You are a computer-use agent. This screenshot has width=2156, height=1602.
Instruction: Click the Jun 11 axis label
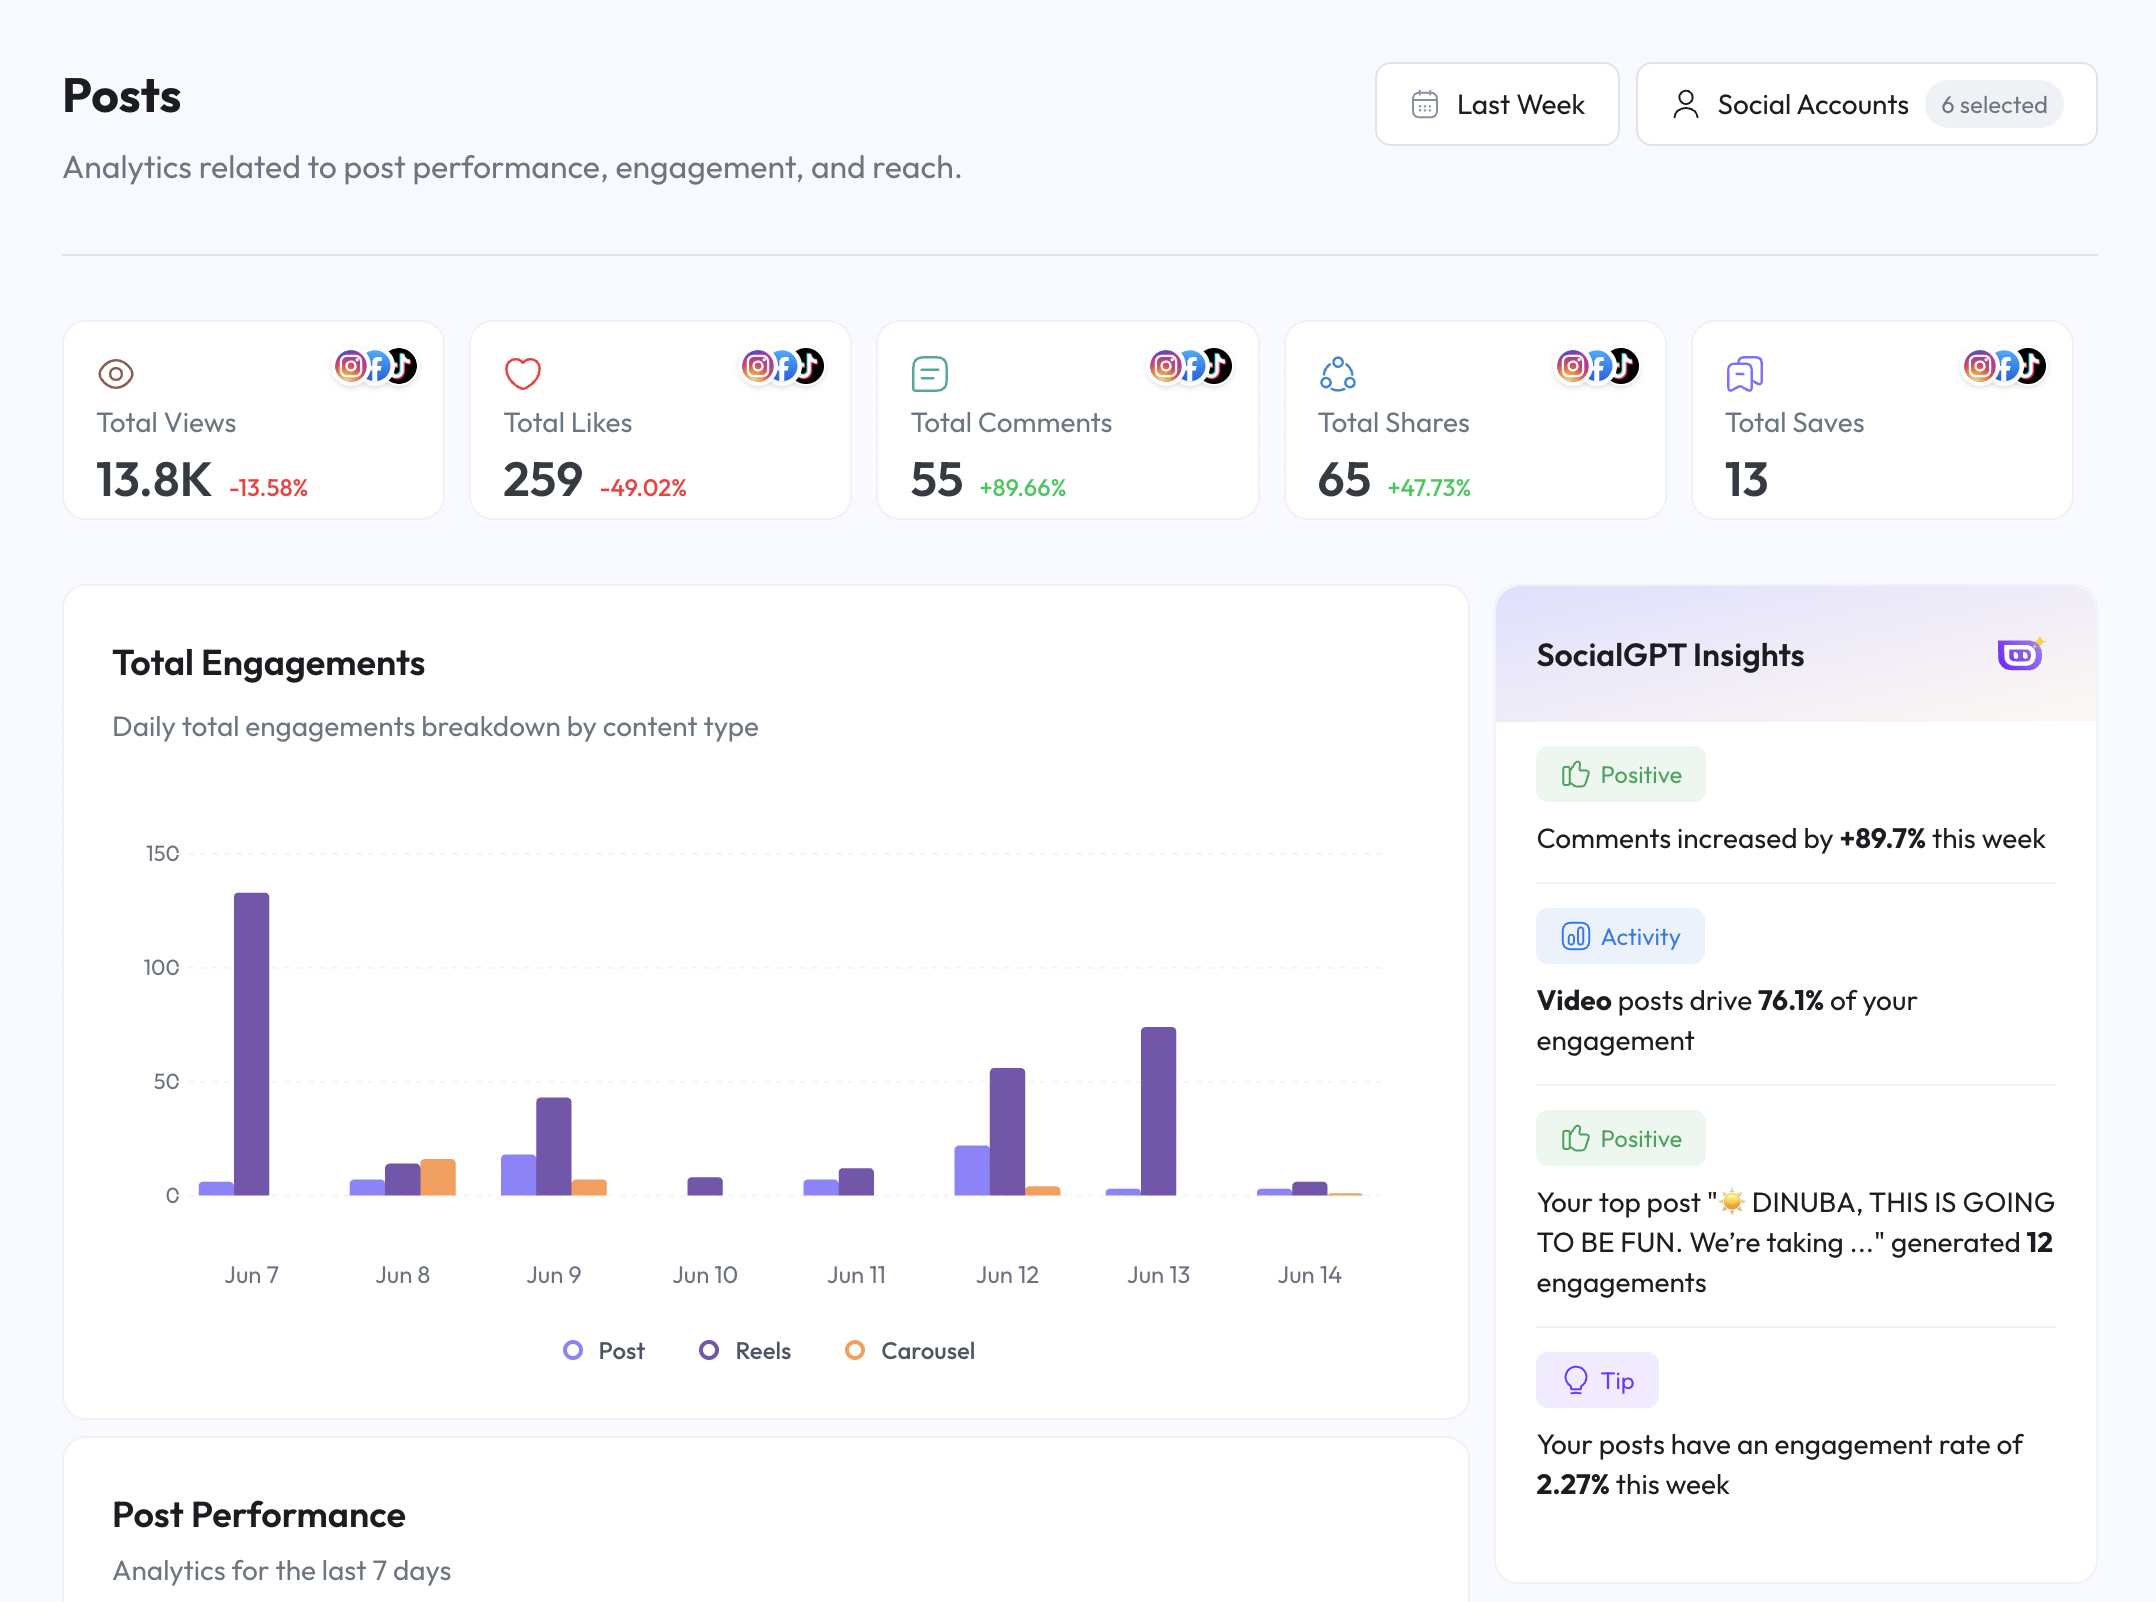(856, 1275)
